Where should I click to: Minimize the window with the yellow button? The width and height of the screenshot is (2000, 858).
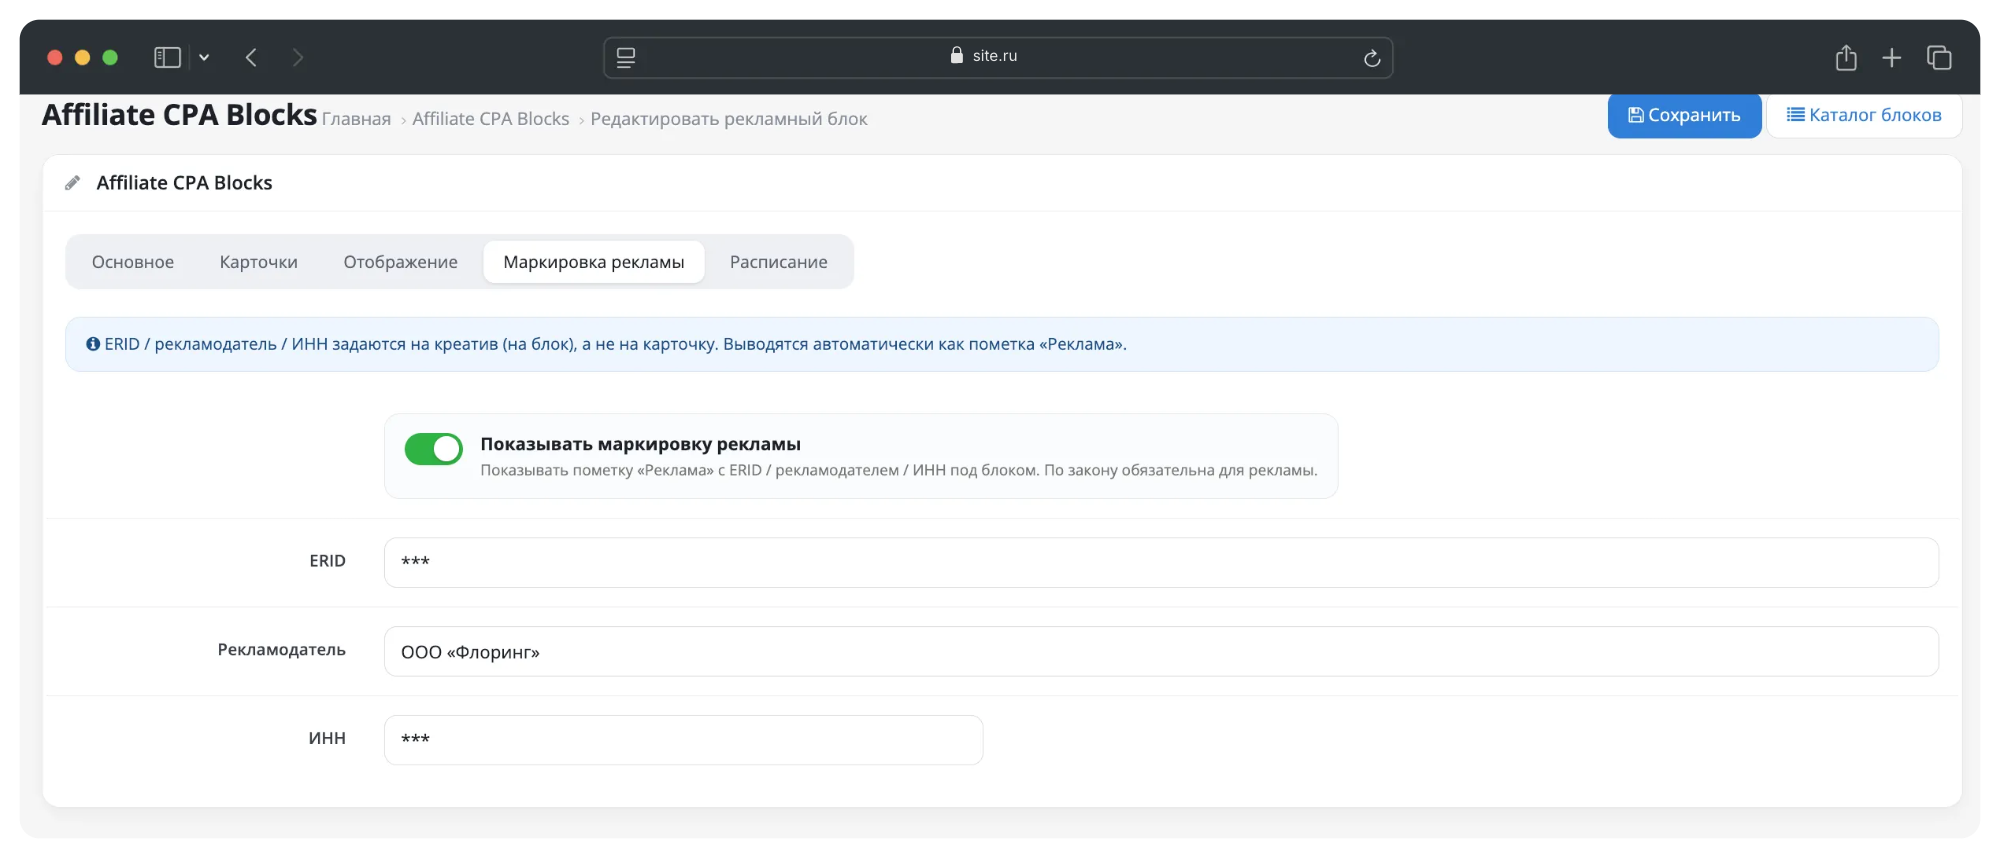pyautogui.click(x=82, y=57)
